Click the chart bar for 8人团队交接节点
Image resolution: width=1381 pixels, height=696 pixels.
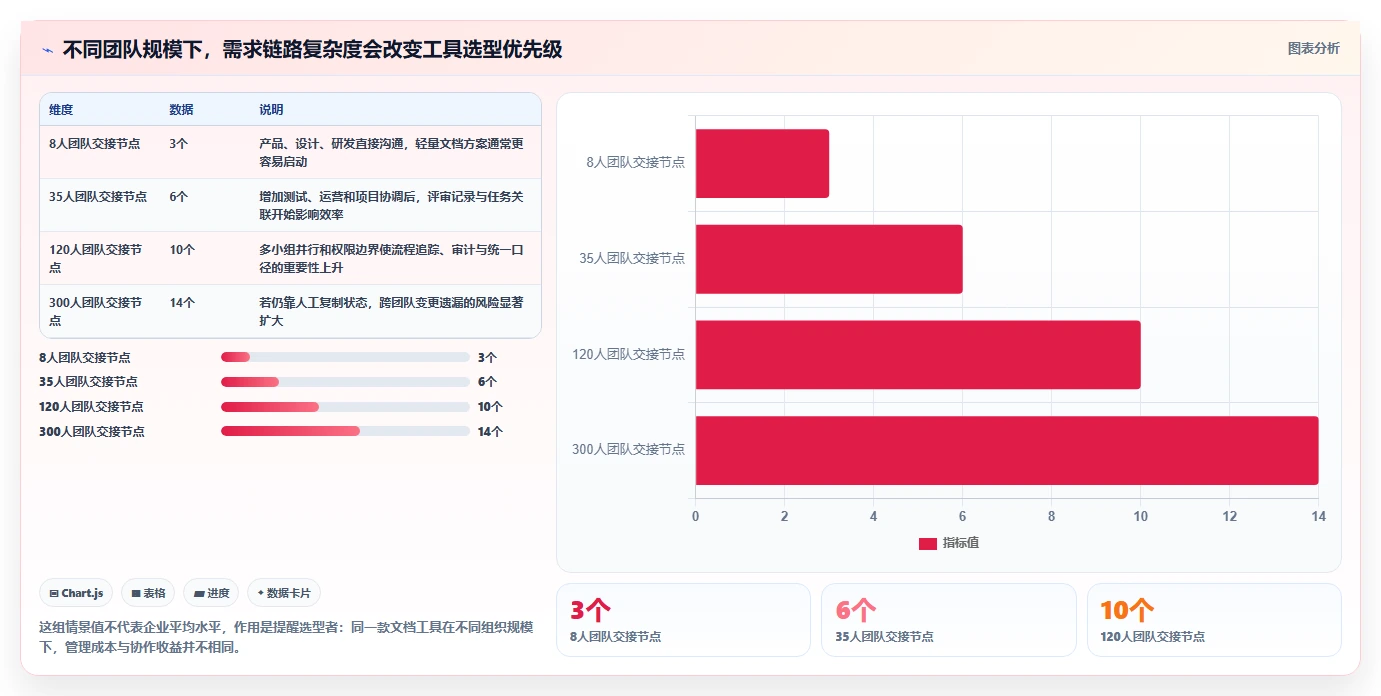point(762,163)
